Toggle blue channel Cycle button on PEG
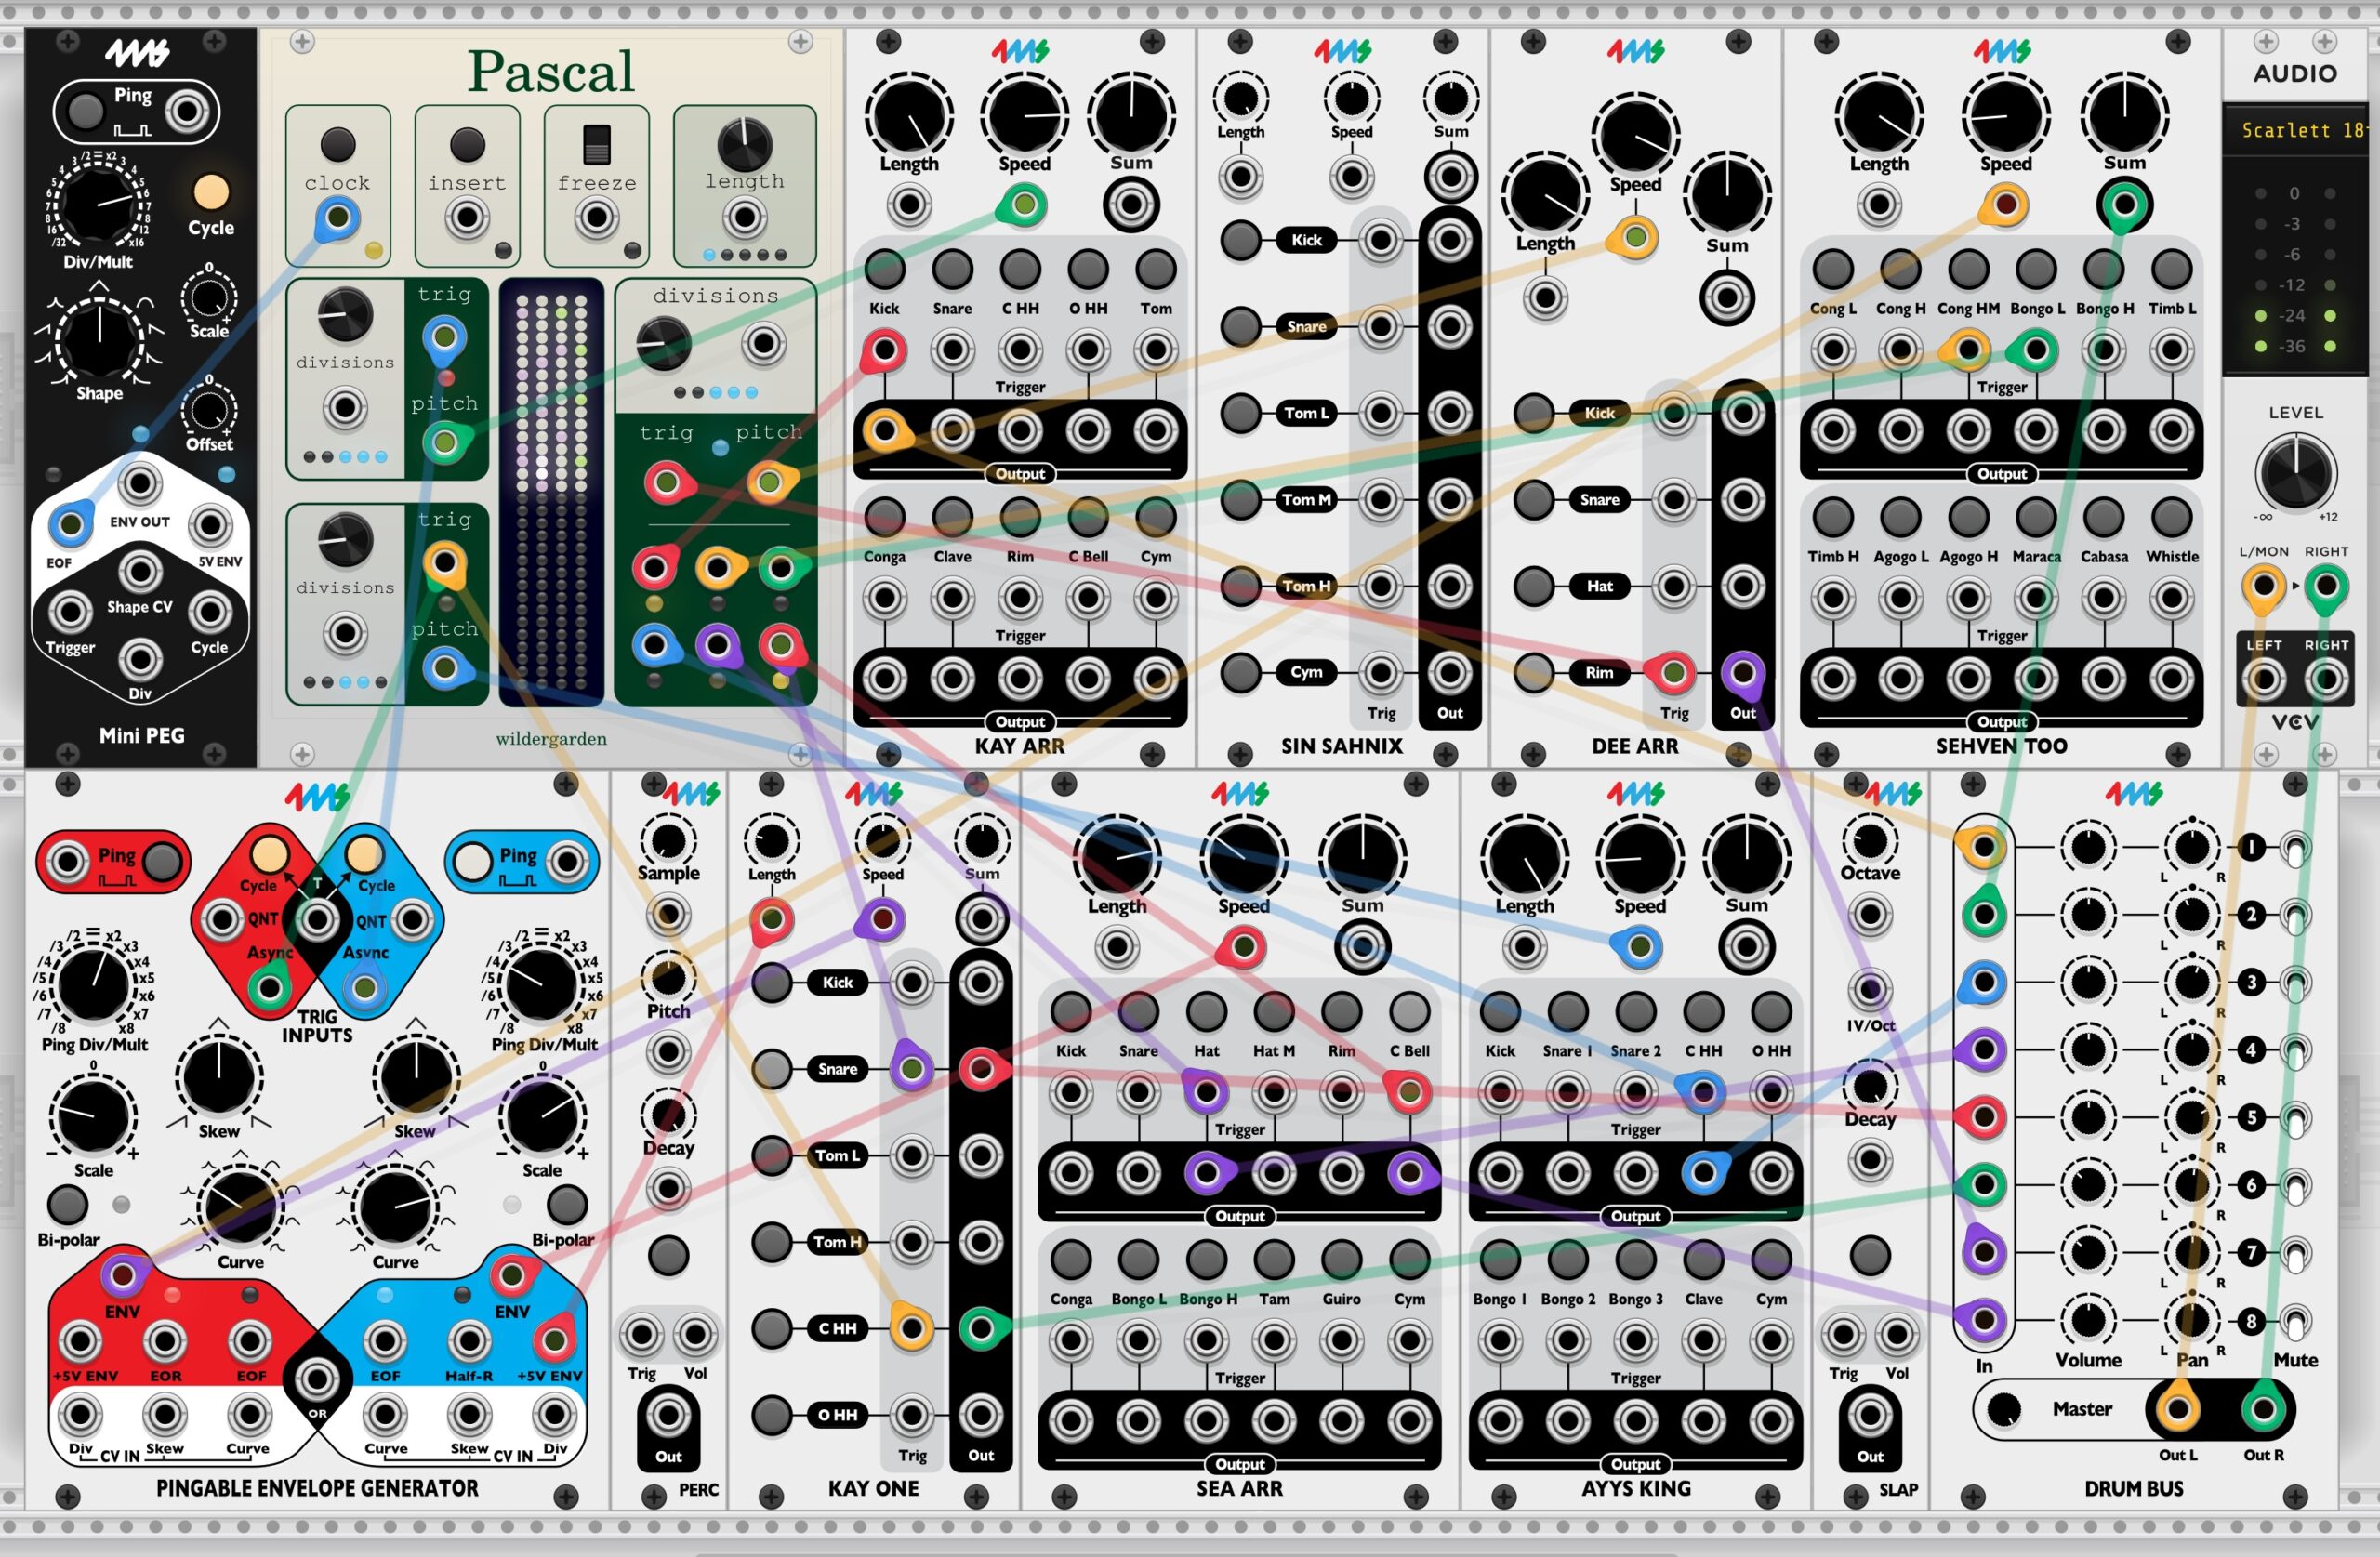 (x=364, y=853)
